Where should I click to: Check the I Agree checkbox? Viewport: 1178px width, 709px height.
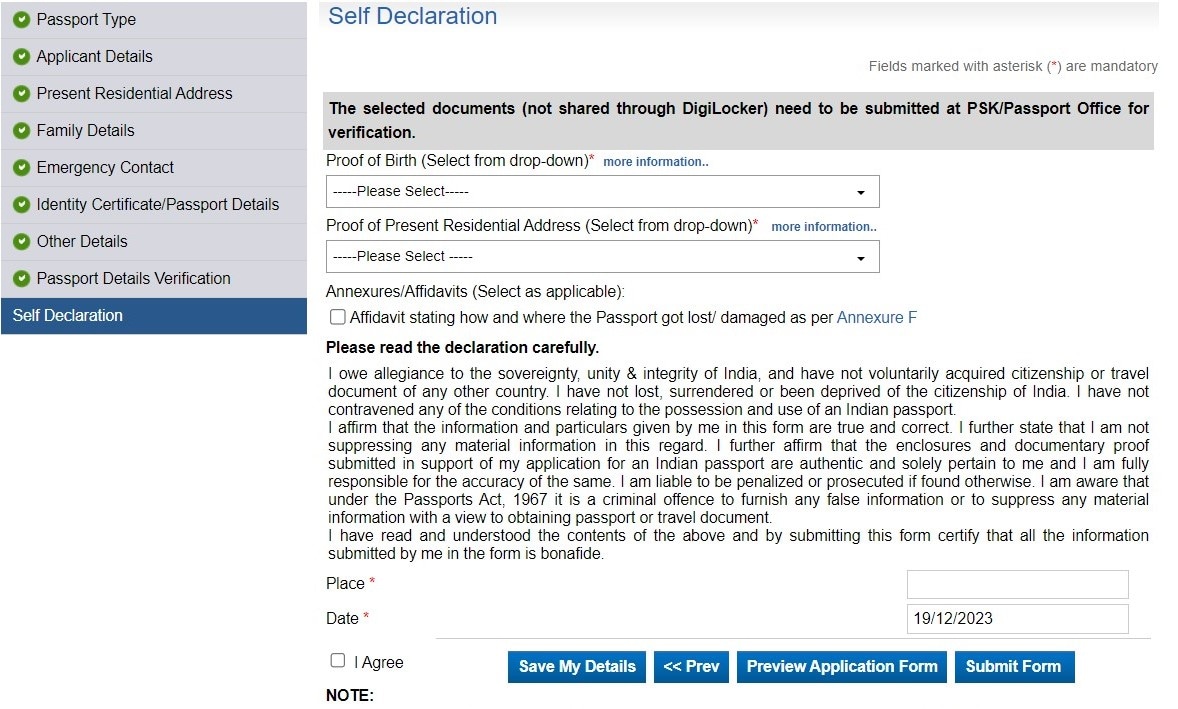click(338, 661)
